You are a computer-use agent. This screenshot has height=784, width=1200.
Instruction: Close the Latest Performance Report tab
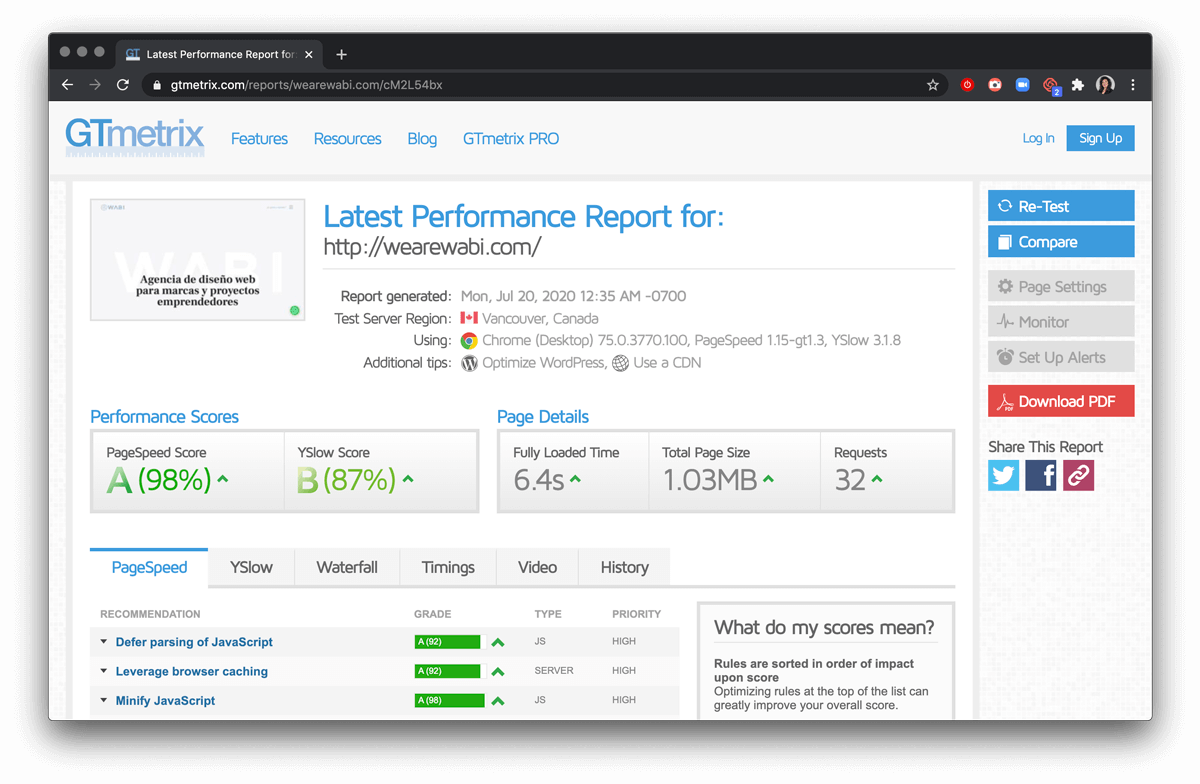pyautogui.click(x=309, y=54)
